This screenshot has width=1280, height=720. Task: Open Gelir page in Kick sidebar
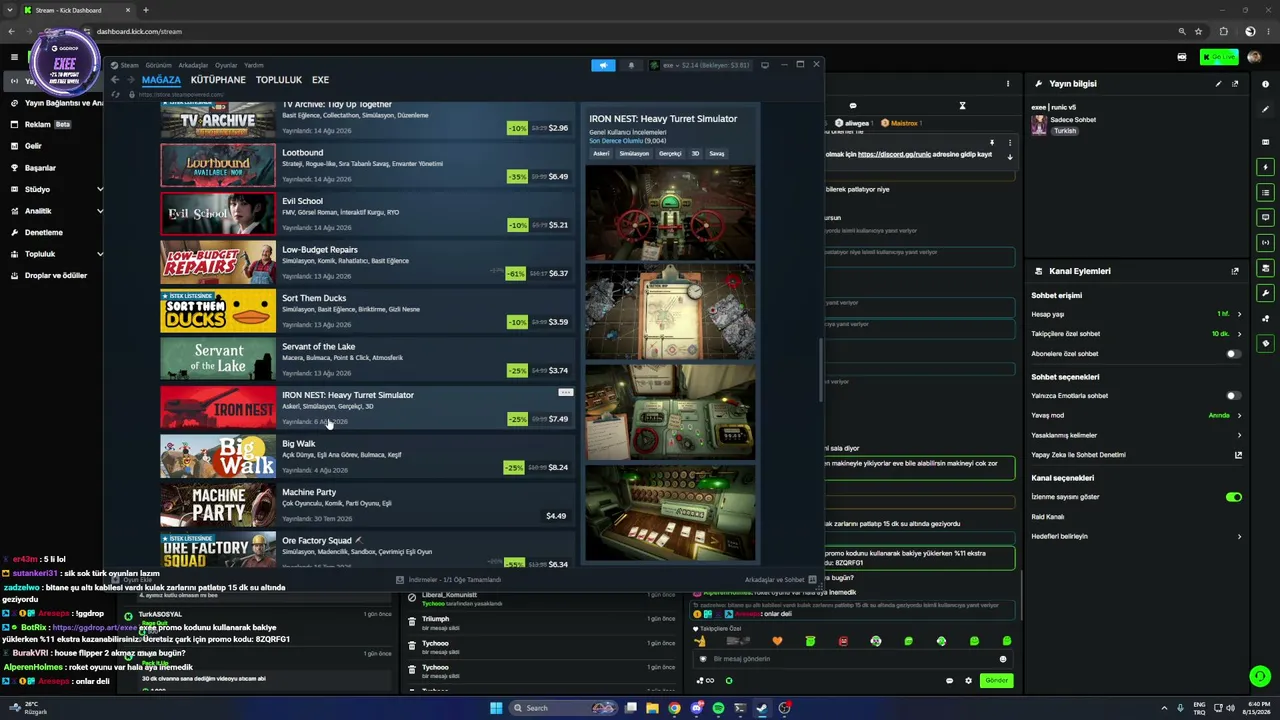coord(33,146)
